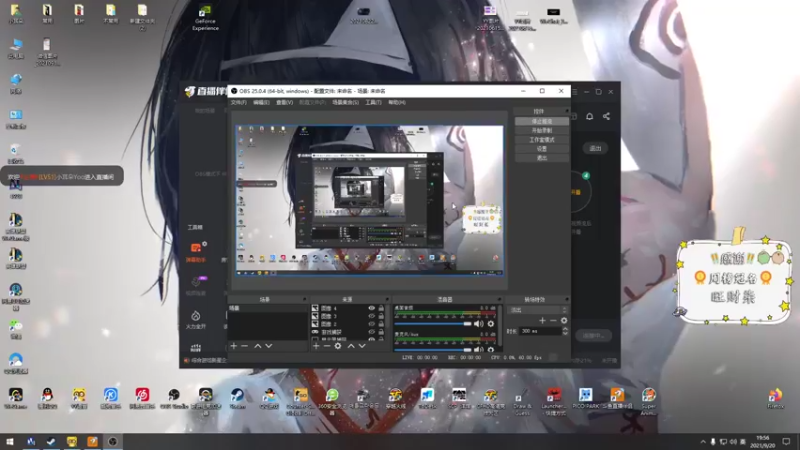Adjust the transition duration stepper arrows
The image size is (800, 450).
point(565,331)
